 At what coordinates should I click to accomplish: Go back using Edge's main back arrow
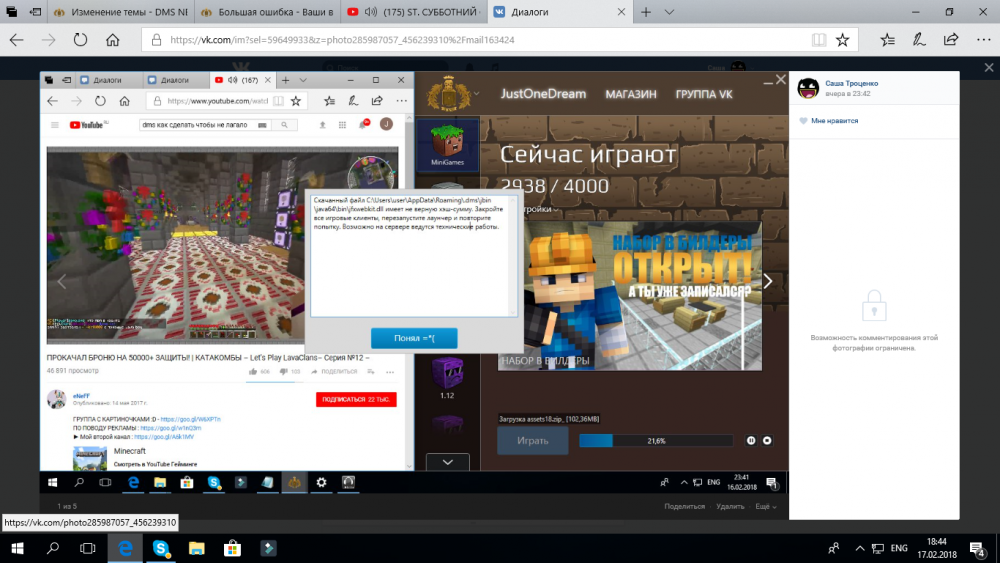pyautogui.click(x=17, y=40)
